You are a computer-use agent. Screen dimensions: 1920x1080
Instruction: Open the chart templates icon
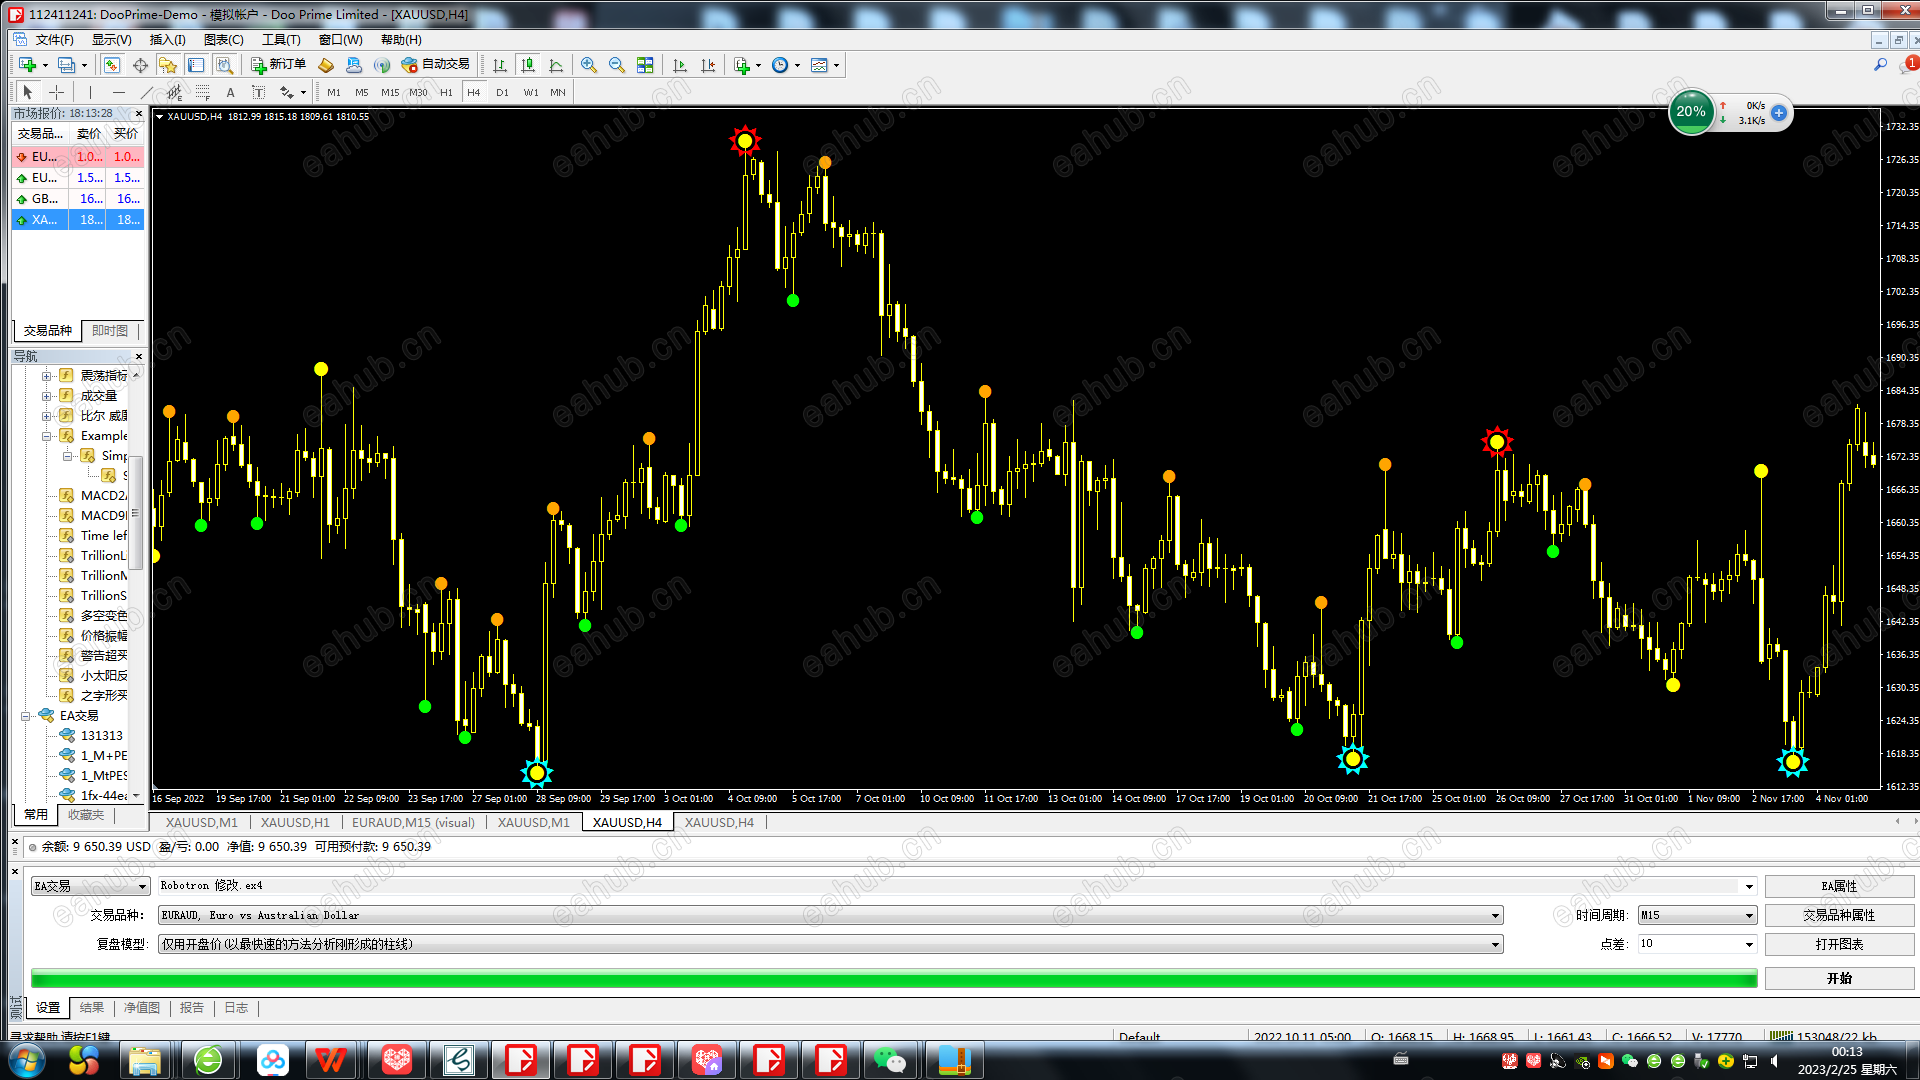click(x=819, y=65)
